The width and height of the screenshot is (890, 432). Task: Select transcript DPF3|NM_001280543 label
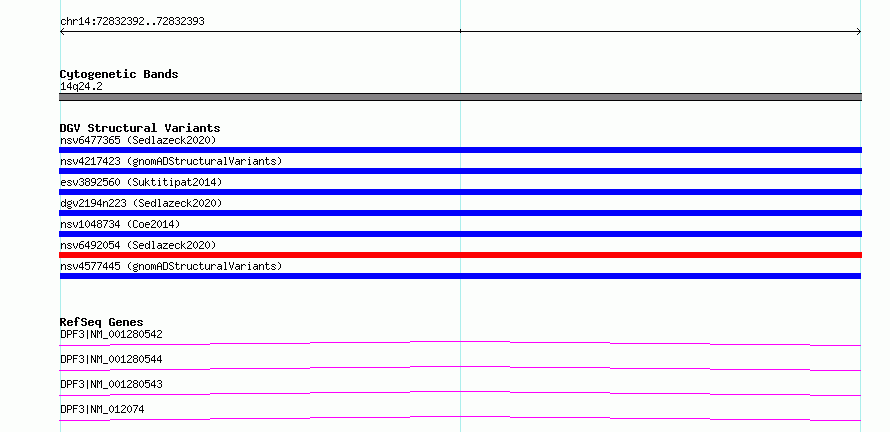pyautogui.click(x=111, y=384)
